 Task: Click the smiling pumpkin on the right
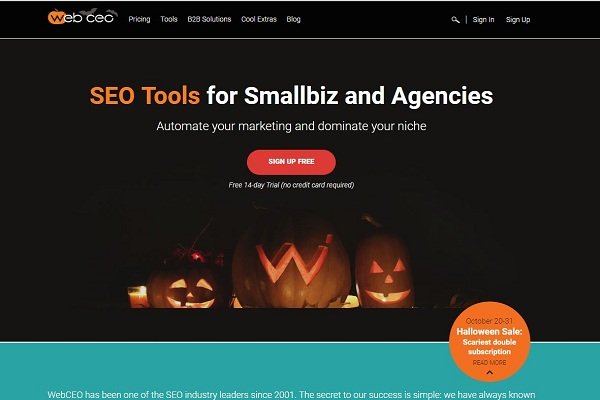click(384, 270)
